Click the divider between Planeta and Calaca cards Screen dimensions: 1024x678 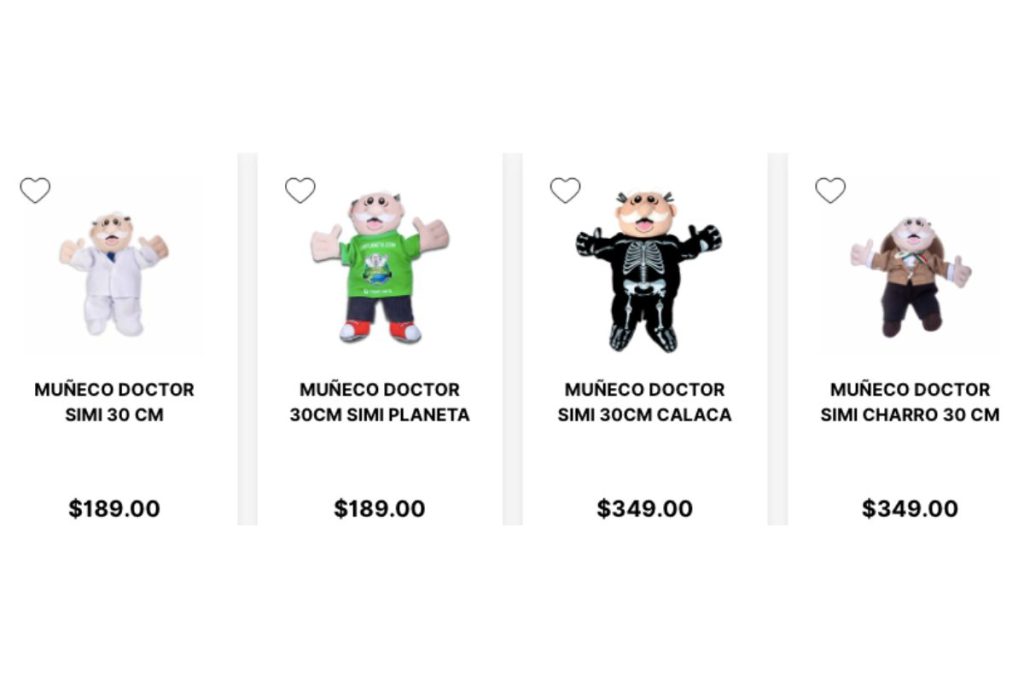[x=512, y=339]
